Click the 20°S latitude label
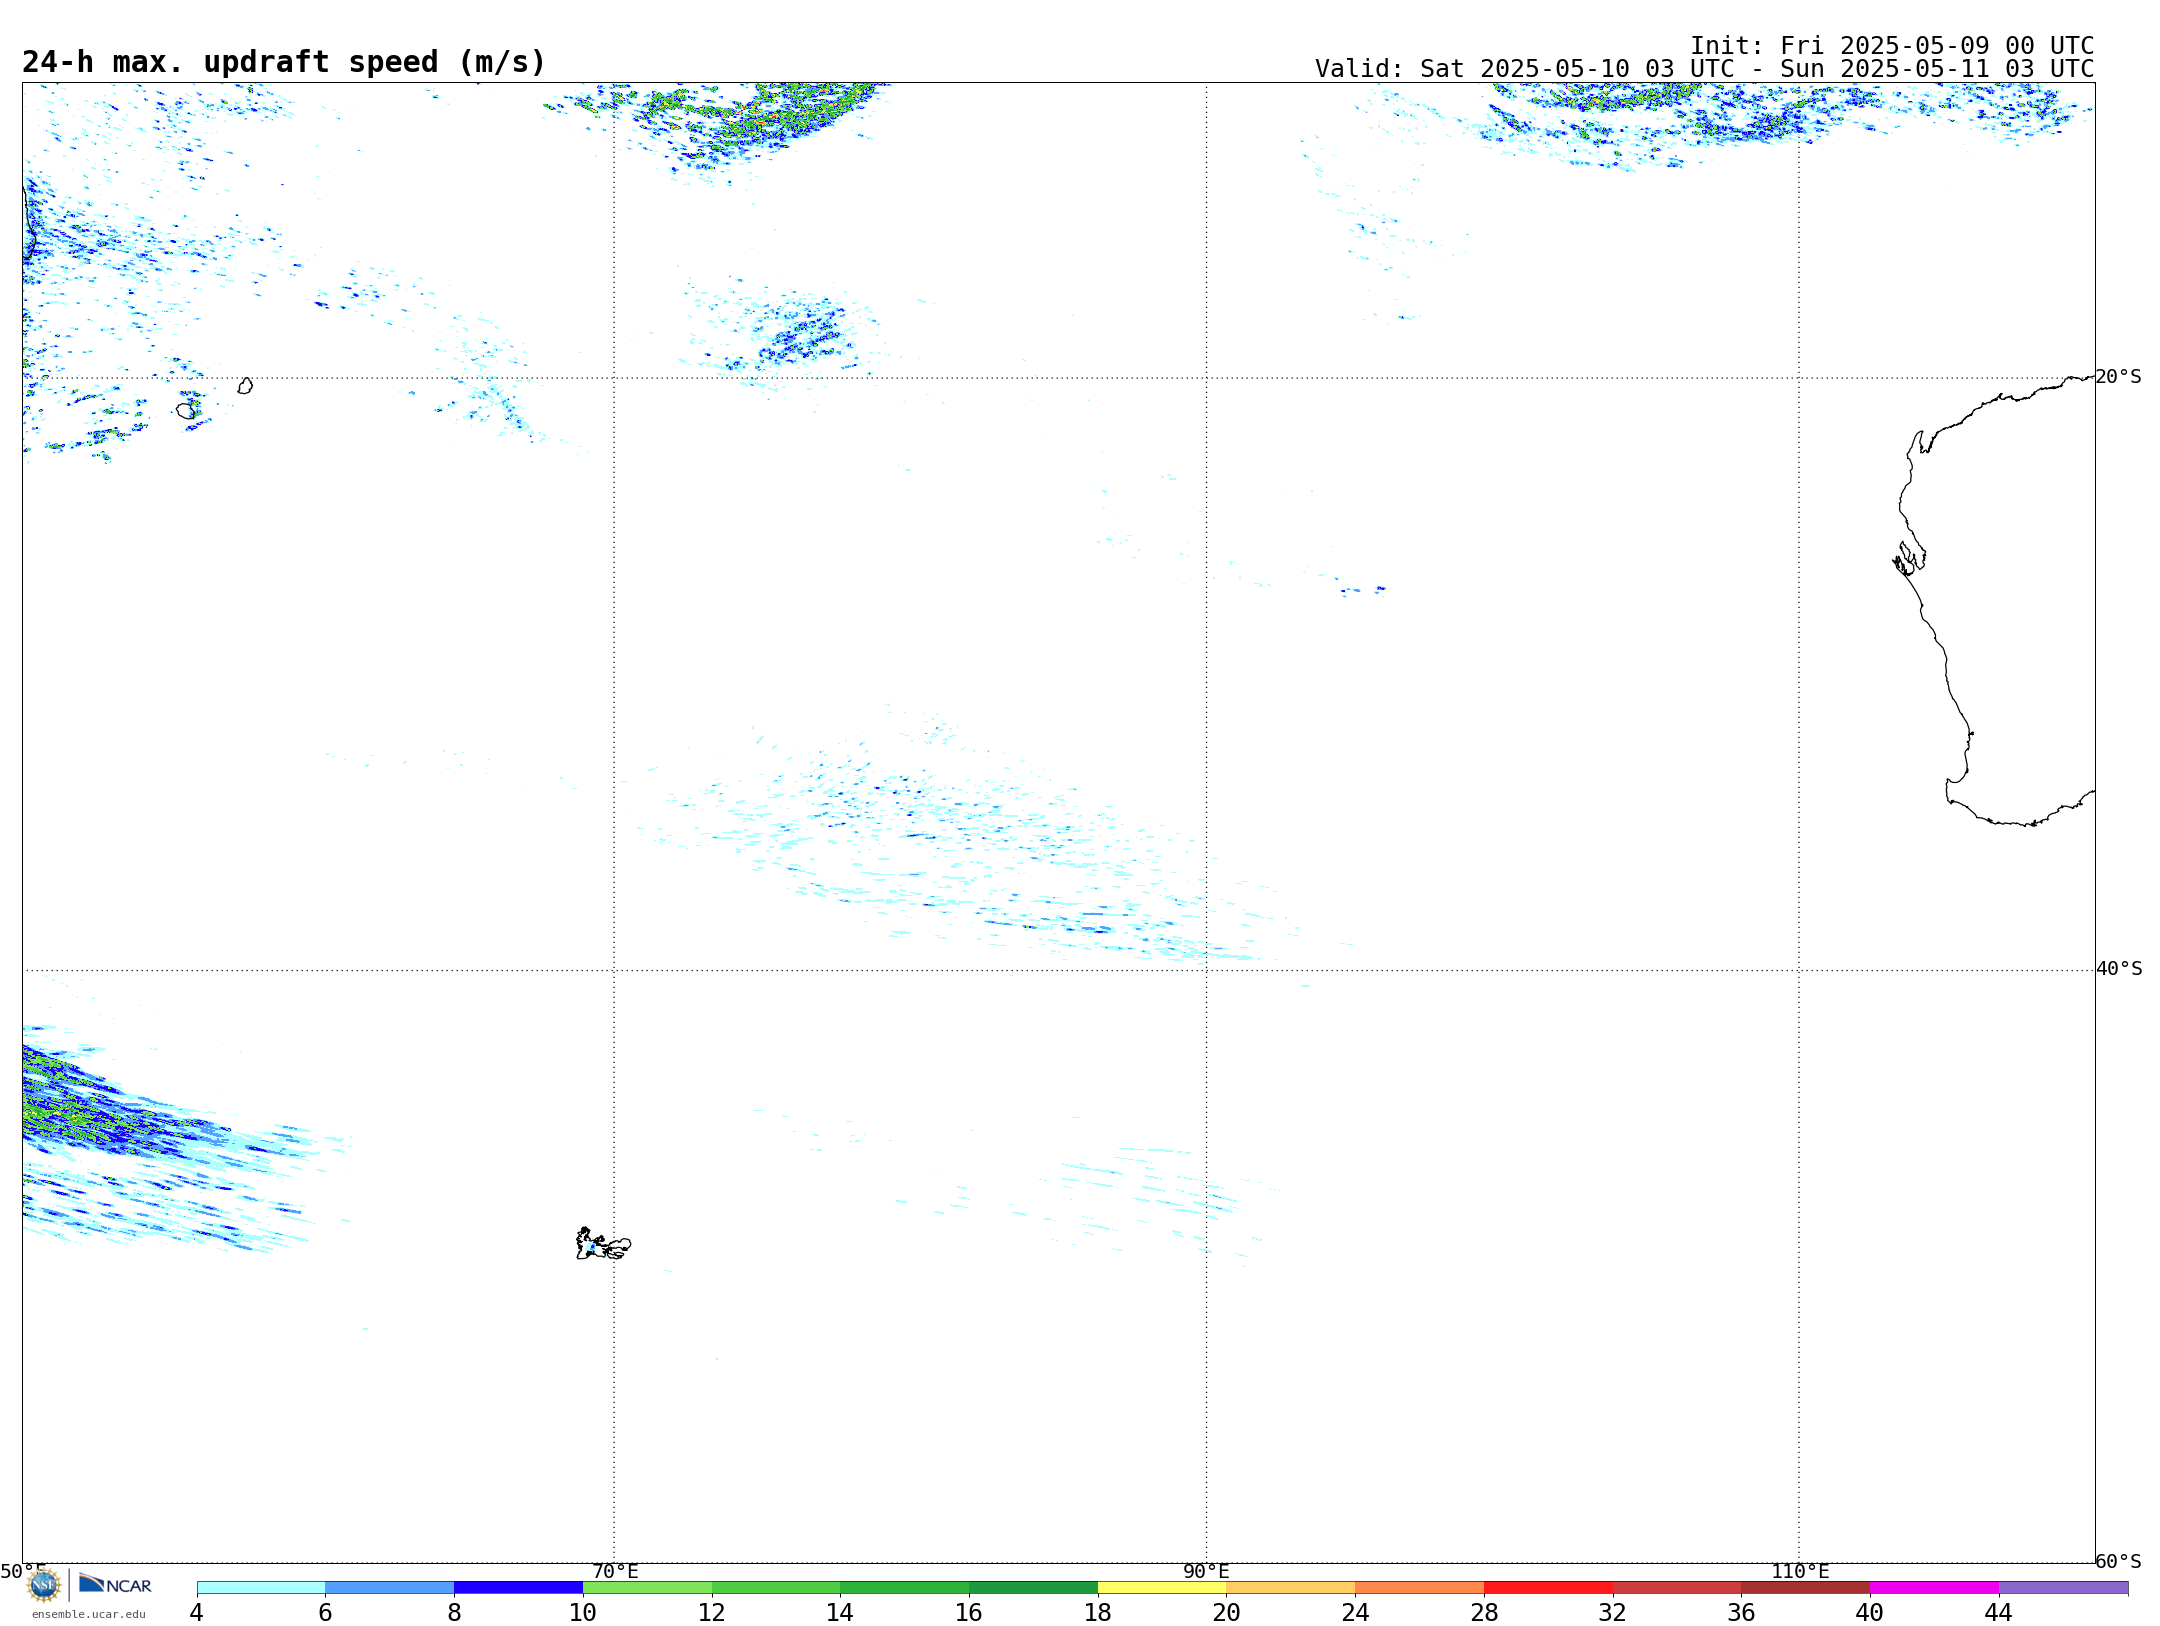The height and width of the screenshot is (1626, 2160). pos(2119,377)
